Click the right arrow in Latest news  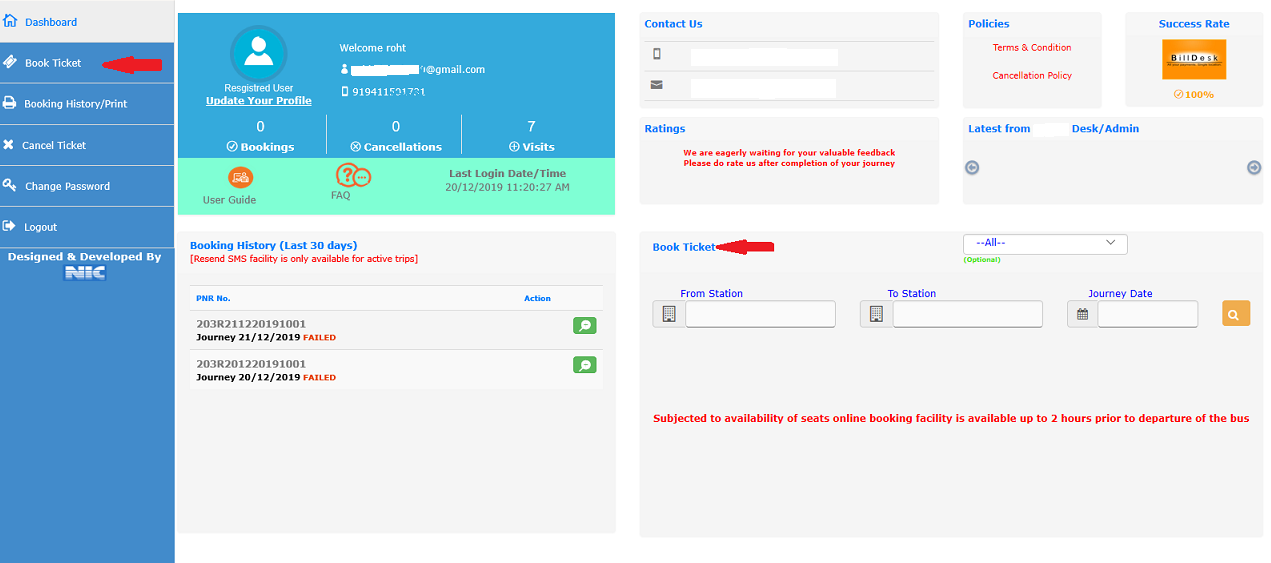point(1254,168)
